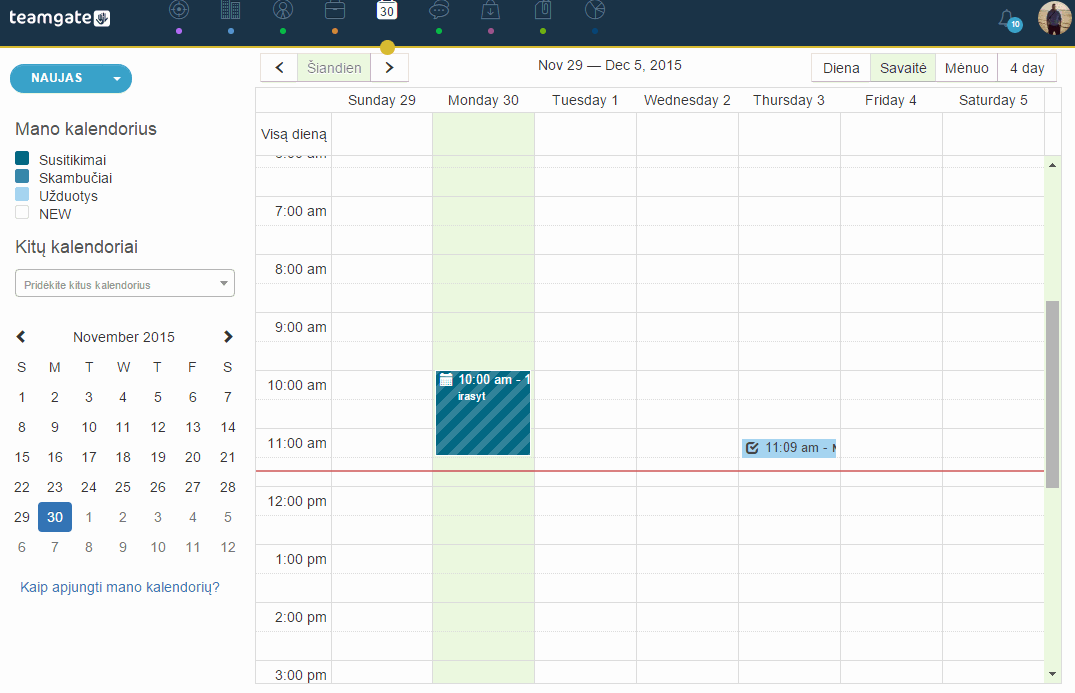
Task: Go to the previous week with left arrow
Action: point(279,67)
